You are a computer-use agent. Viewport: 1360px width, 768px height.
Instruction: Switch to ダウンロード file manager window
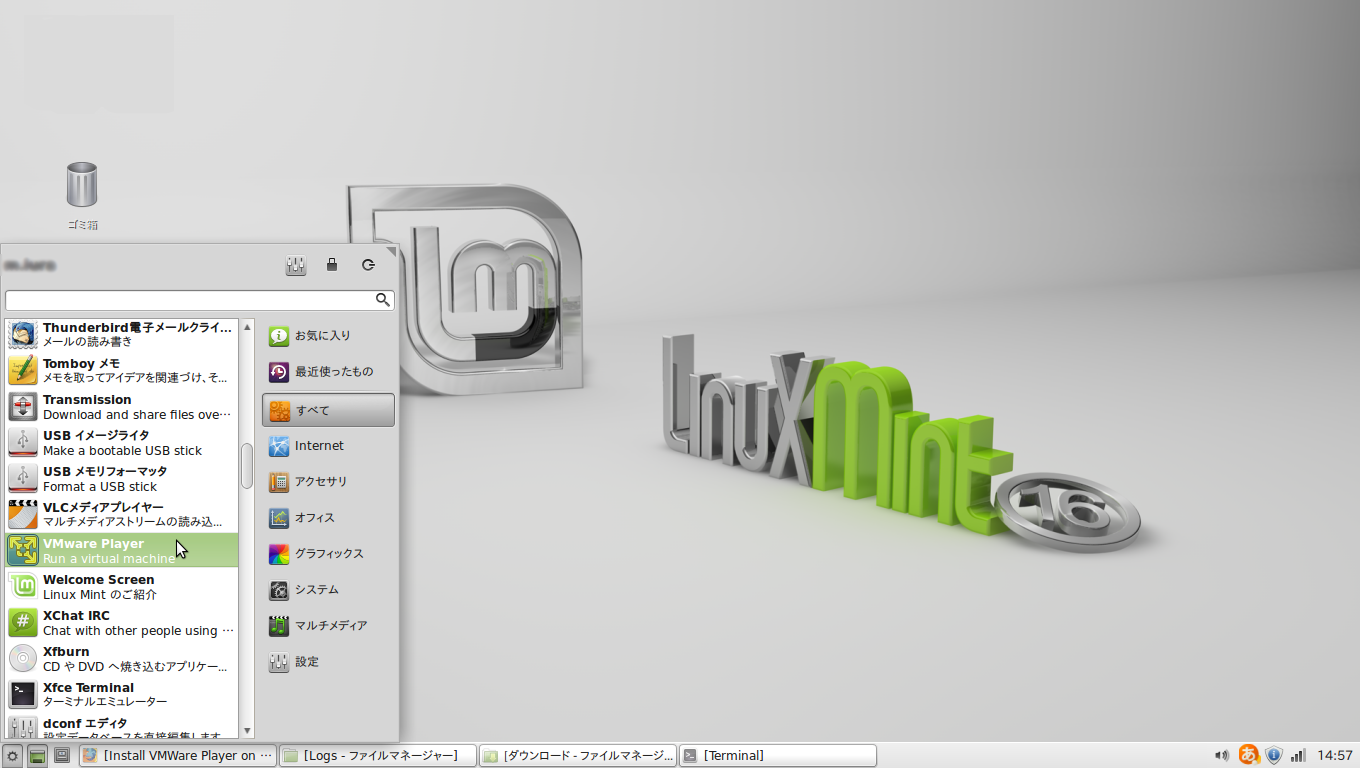point(578,756)
